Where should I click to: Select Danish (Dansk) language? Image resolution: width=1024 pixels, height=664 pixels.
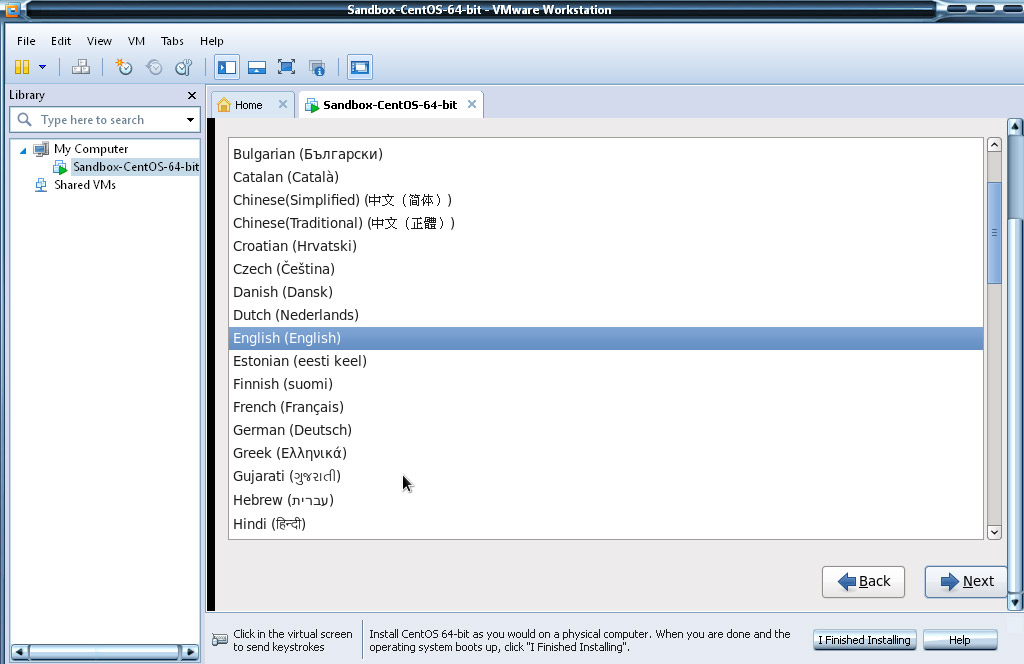click(605, 292)
